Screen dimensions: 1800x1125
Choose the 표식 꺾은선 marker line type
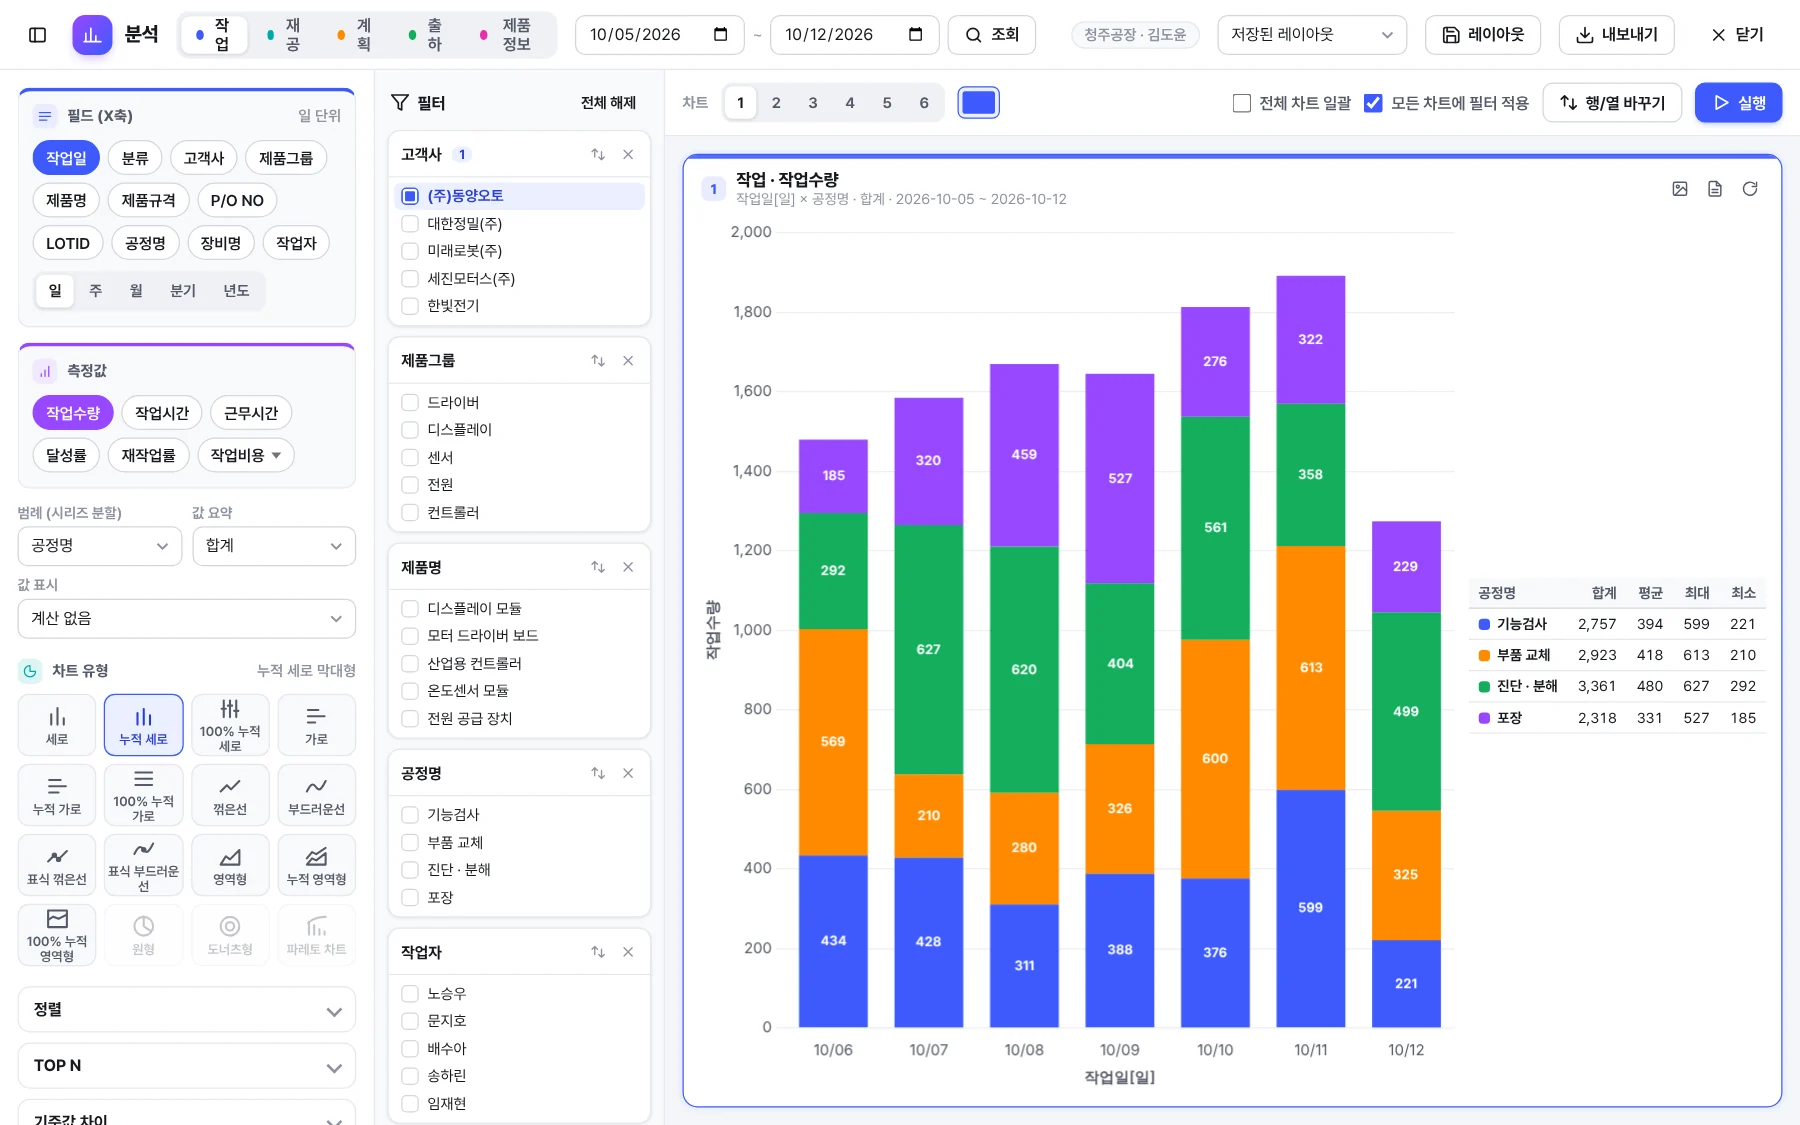pos(57,865)
